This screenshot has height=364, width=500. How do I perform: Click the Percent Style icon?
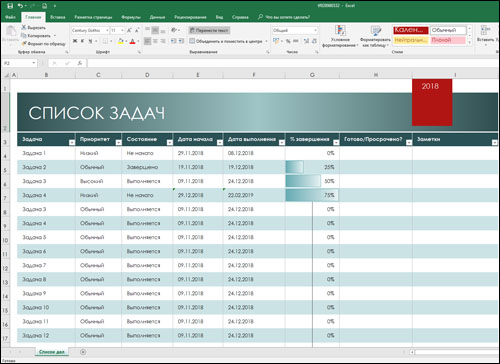[x=288, y=41]
